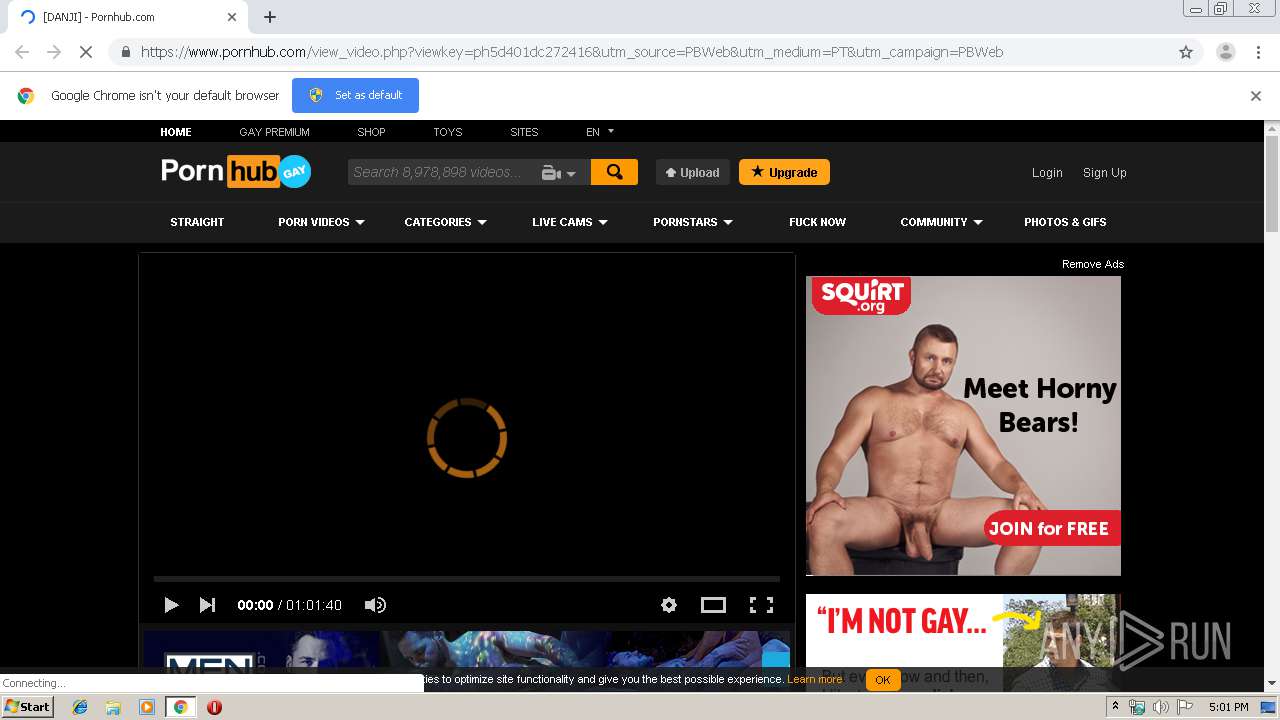Open GAY PREMIUM top bar link
Image resolution: width=1280 pixels, height=720 pixels.
pyautogui.click(x=274, y=132)
